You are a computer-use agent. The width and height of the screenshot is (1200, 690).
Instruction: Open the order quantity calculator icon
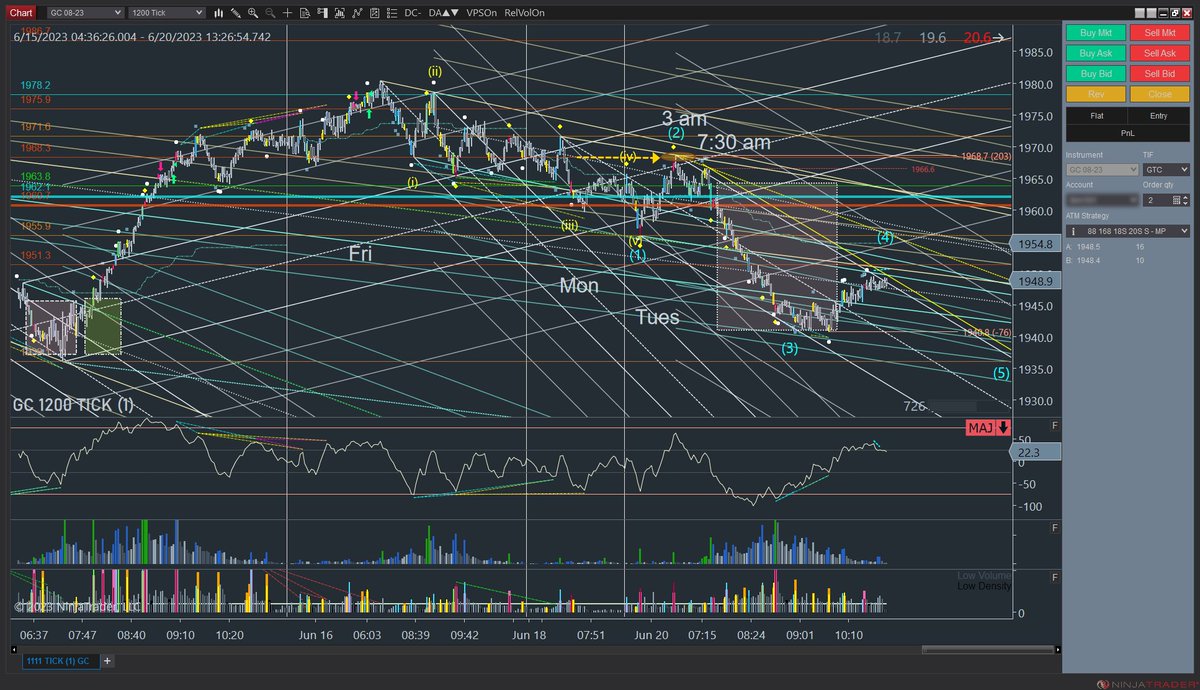tap(1176, 200)
